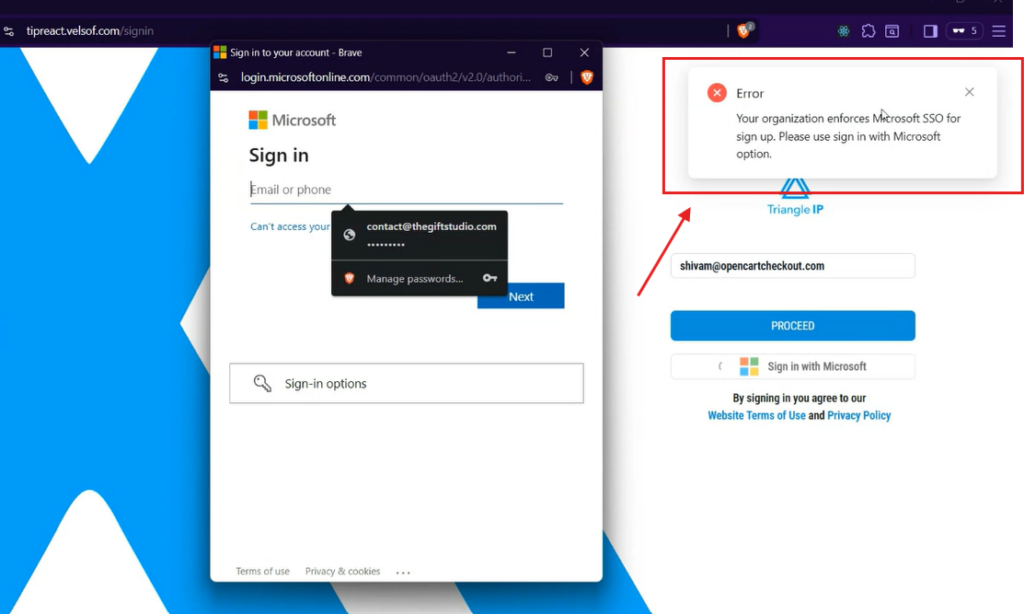The image size is (1024, 614).
Task: Click the PROCEED button
Action: [792, 326]
